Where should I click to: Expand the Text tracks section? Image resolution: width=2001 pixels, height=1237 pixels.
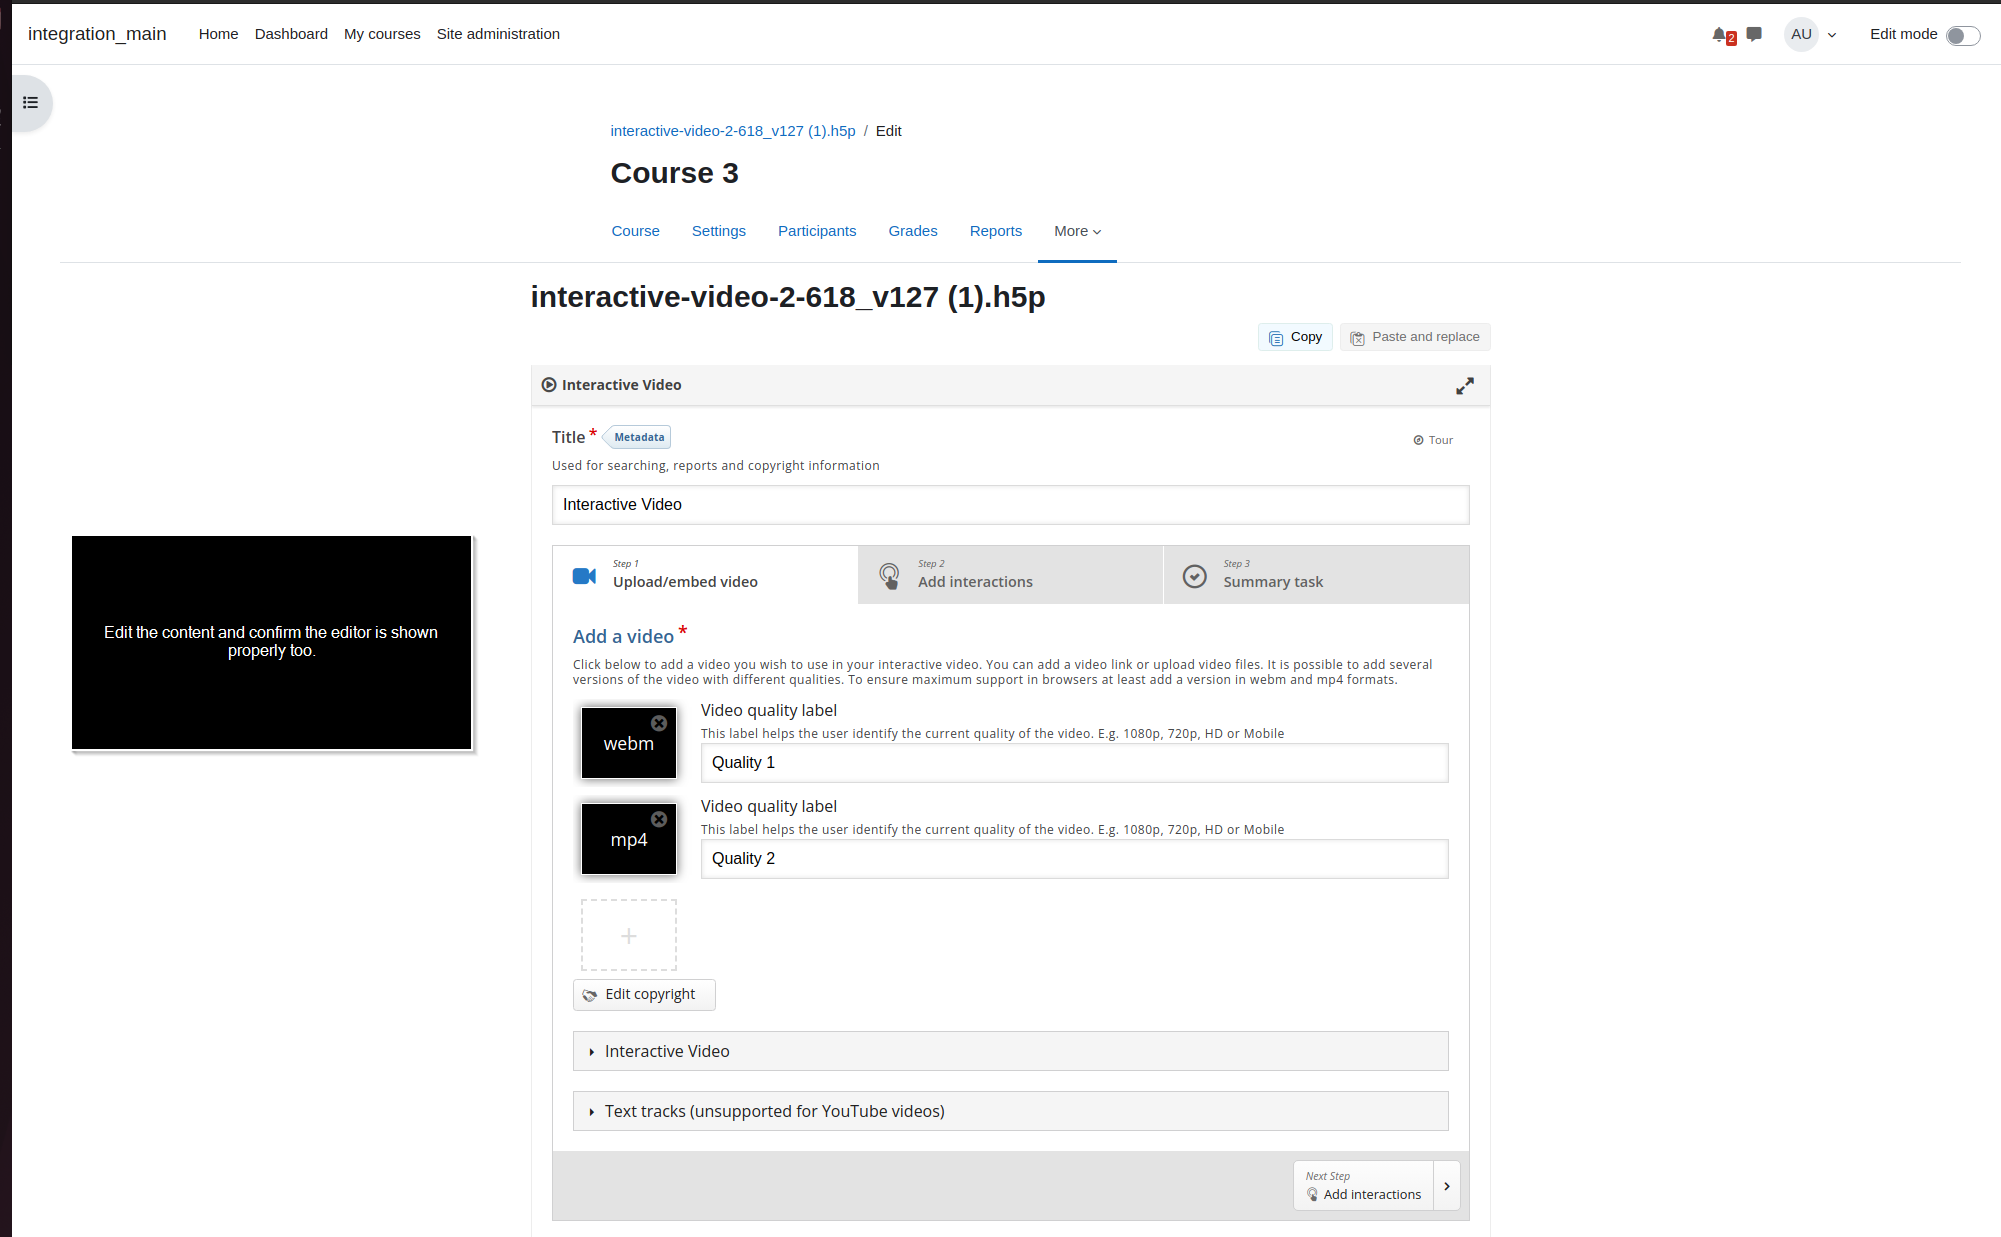pos(1010,1111)
